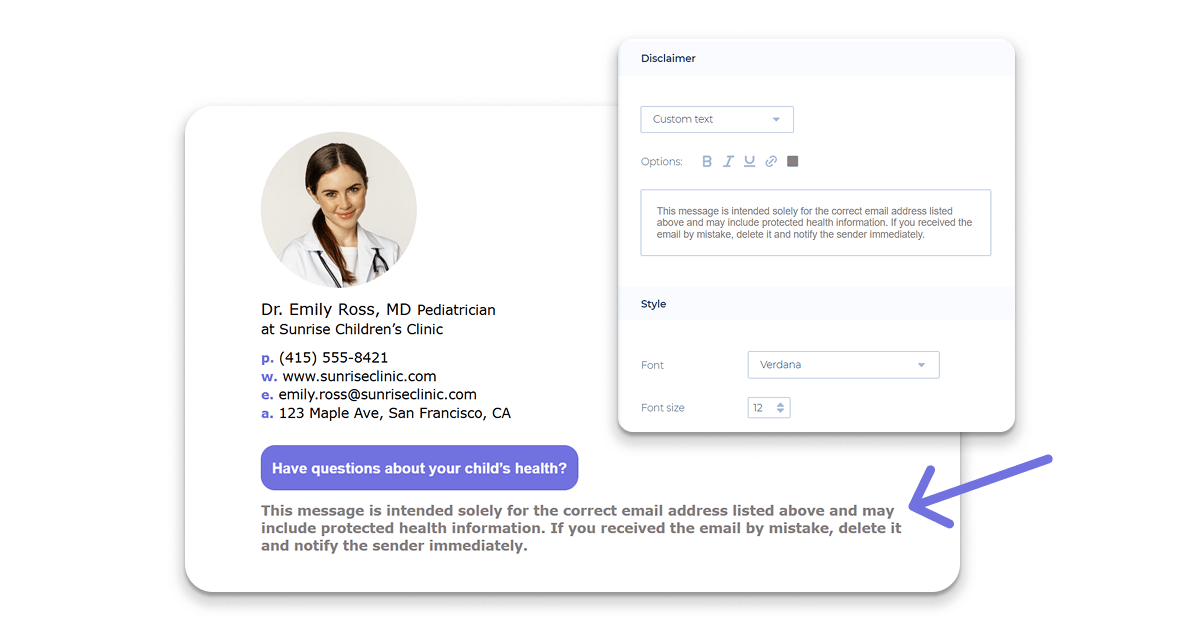The height and width of the screenshot is (632, 1200).
Task: Click the signature disclaimer paragraph below the button
Action: click(581, 528)
